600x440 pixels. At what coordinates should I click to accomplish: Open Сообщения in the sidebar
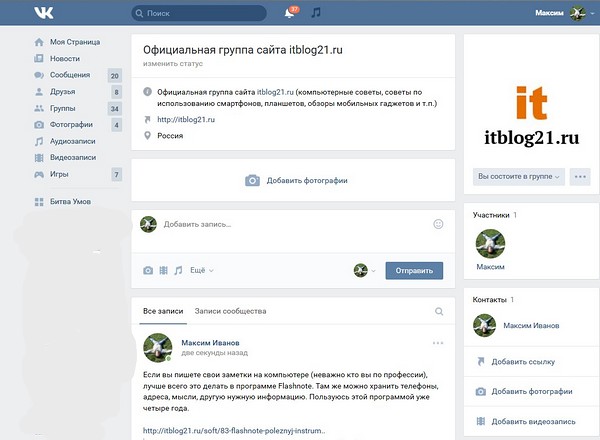click(x=70, y=75)
